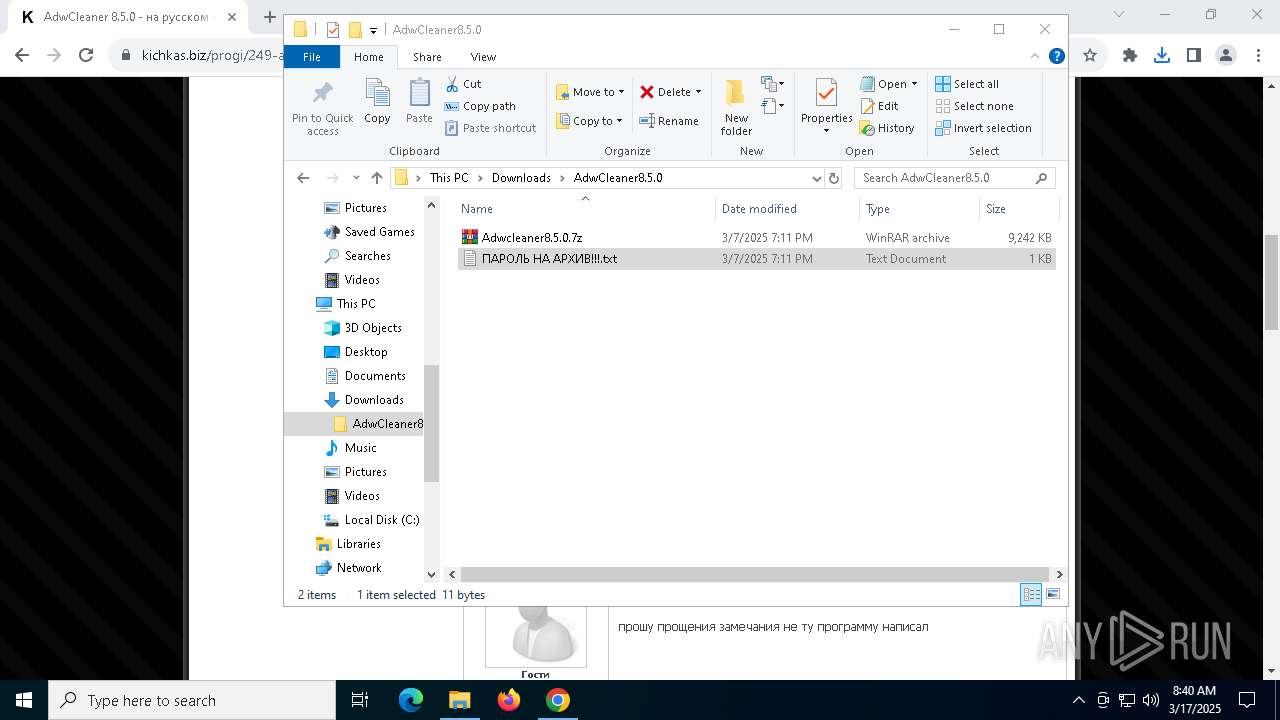Image resolution: width=1280 pixels, height=720 pixels.
Task: Refresh the folder view
Action: [x=834, y=178]
